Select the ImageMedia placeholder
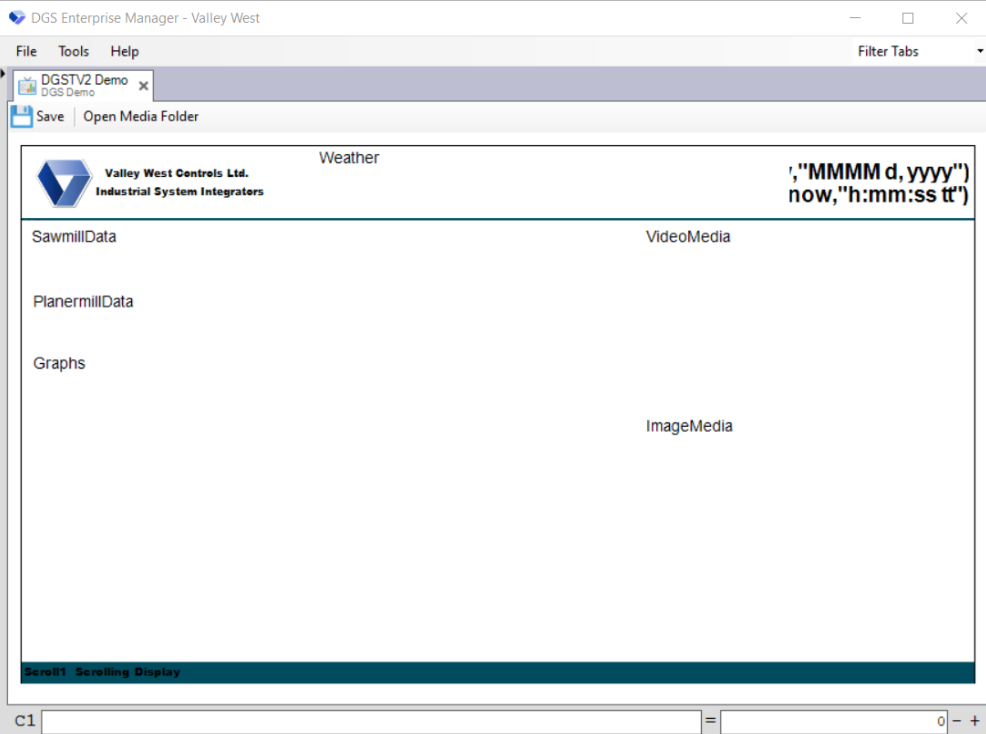 (x=688, y=425)
